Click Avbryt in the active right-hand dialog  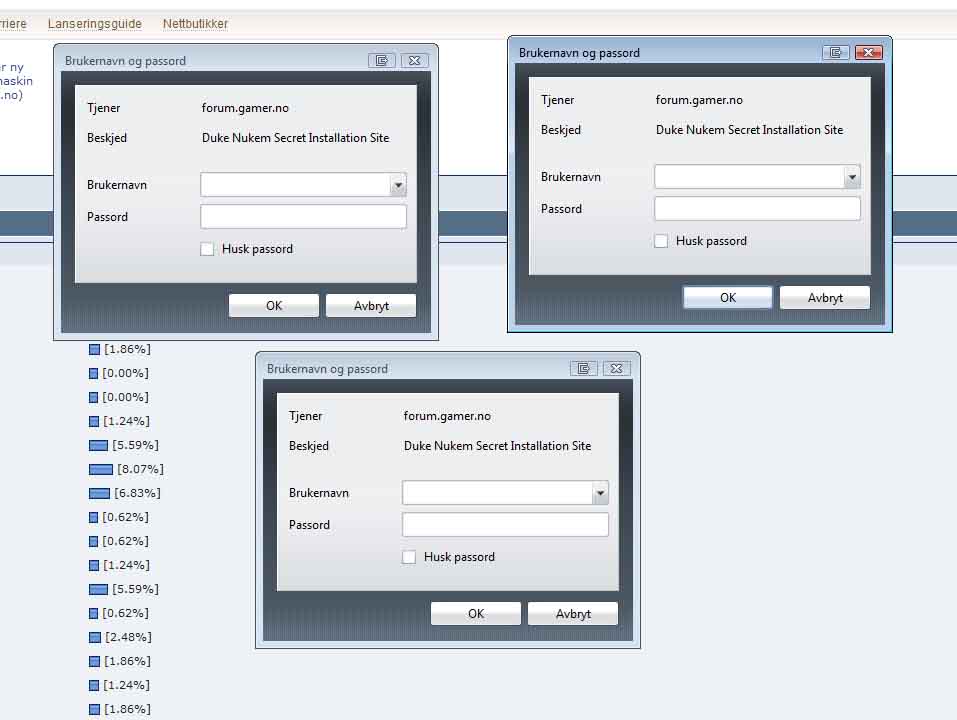825,298
